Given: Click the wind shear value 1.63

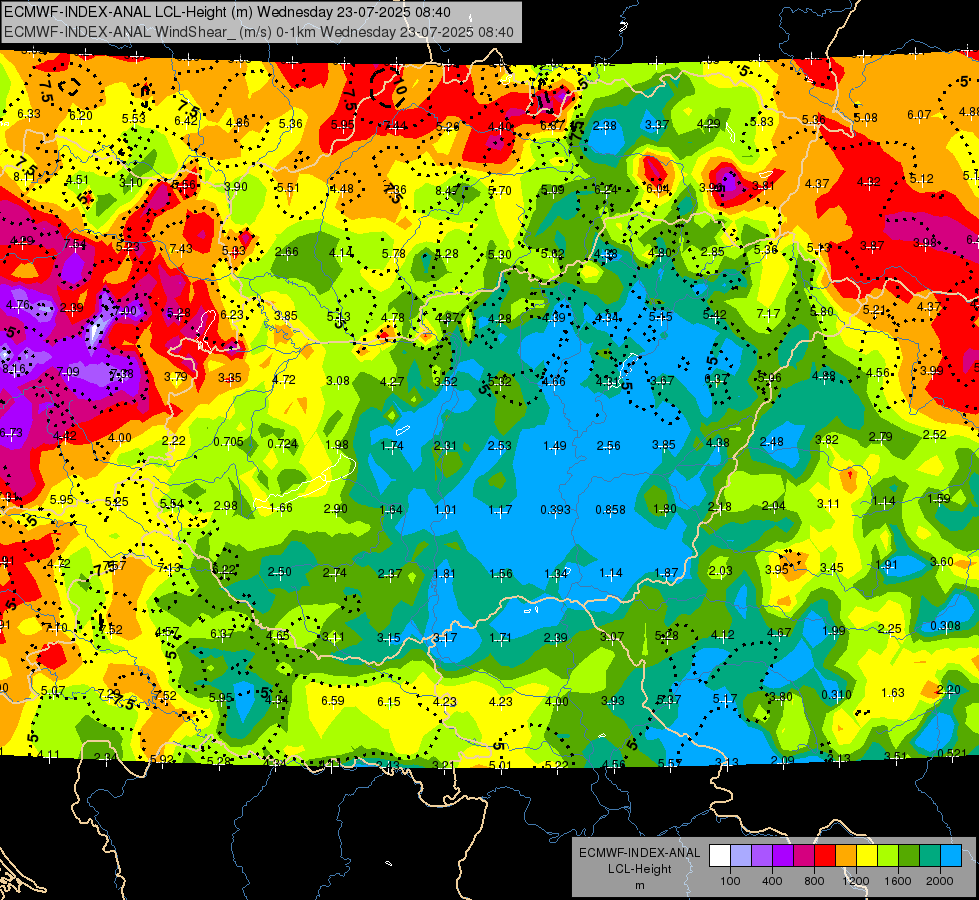Looking at the screenshot, I should pos(892,692).
